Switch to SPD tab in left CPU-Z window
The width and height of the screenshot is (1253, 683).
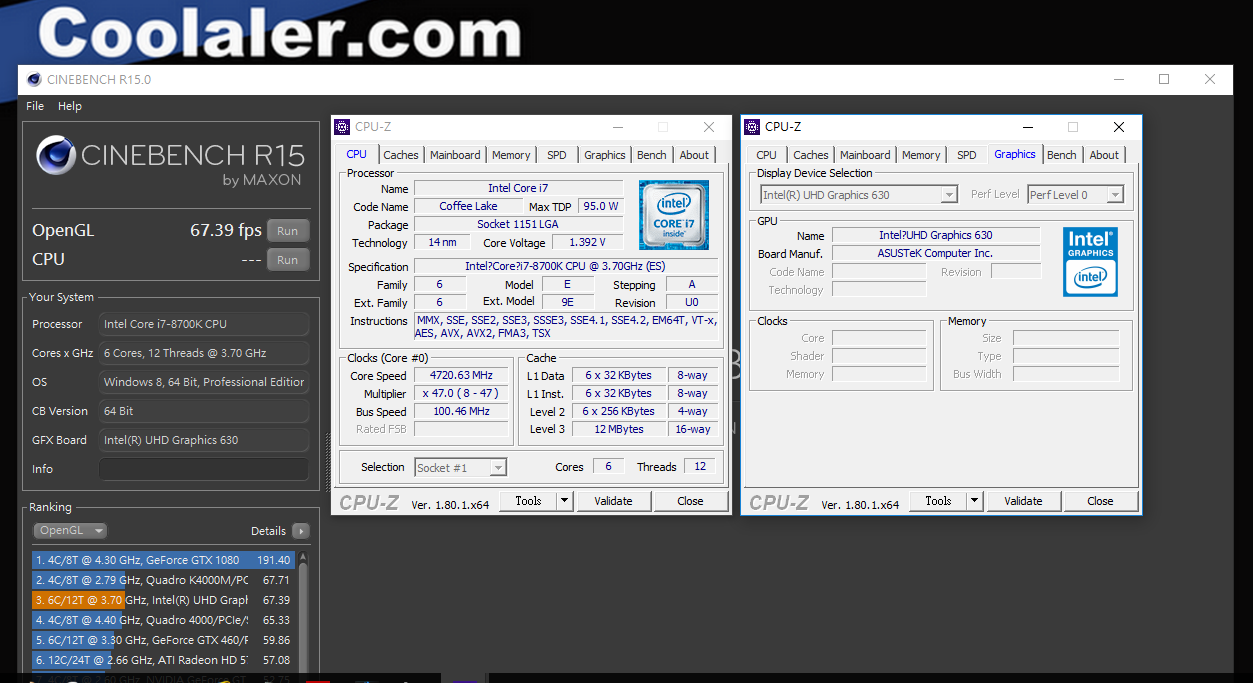coord(557,155)
